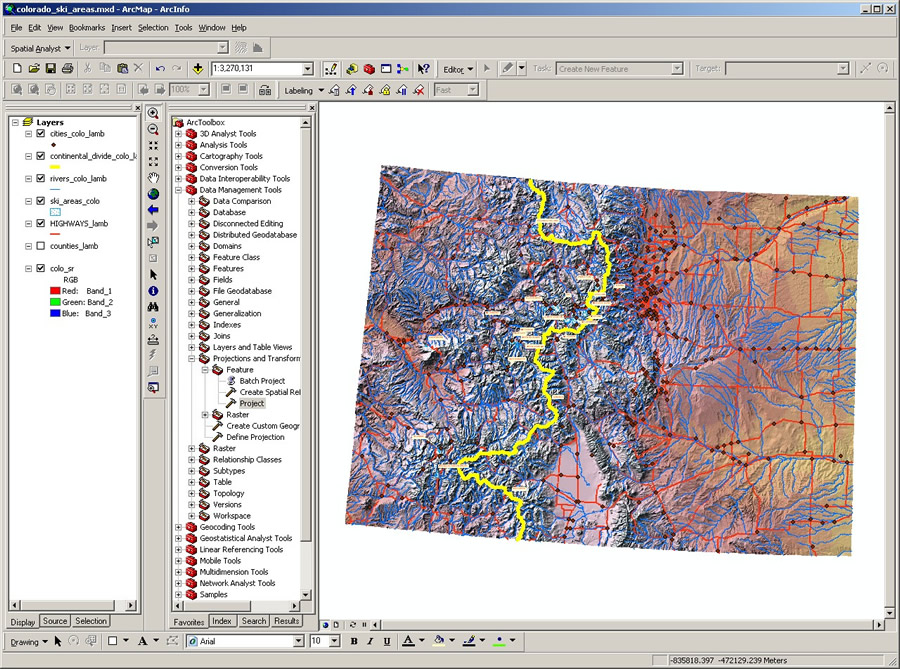900x669 pixels.
Task: Open the ArcToolbox Index tab
Action: point(222,621)
